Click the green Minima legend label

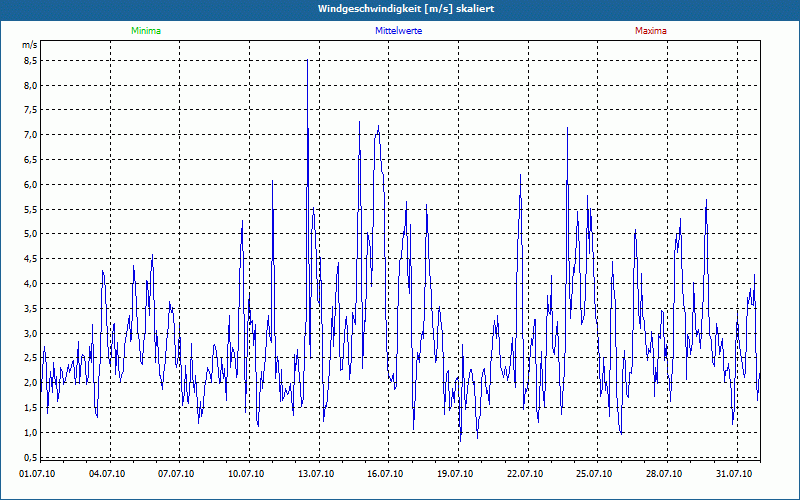click(146, 31)
